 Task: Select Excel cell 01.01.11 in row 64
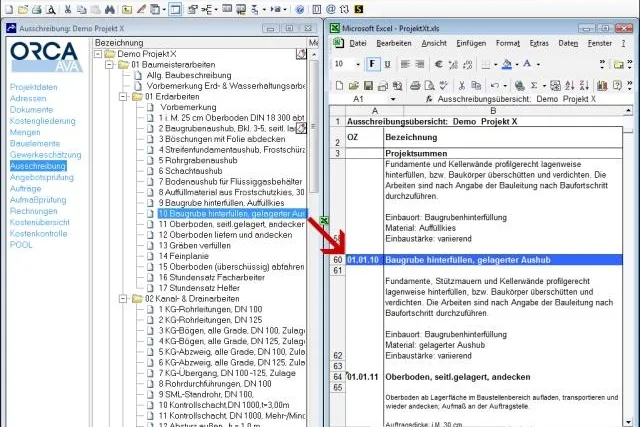point(364,377)
